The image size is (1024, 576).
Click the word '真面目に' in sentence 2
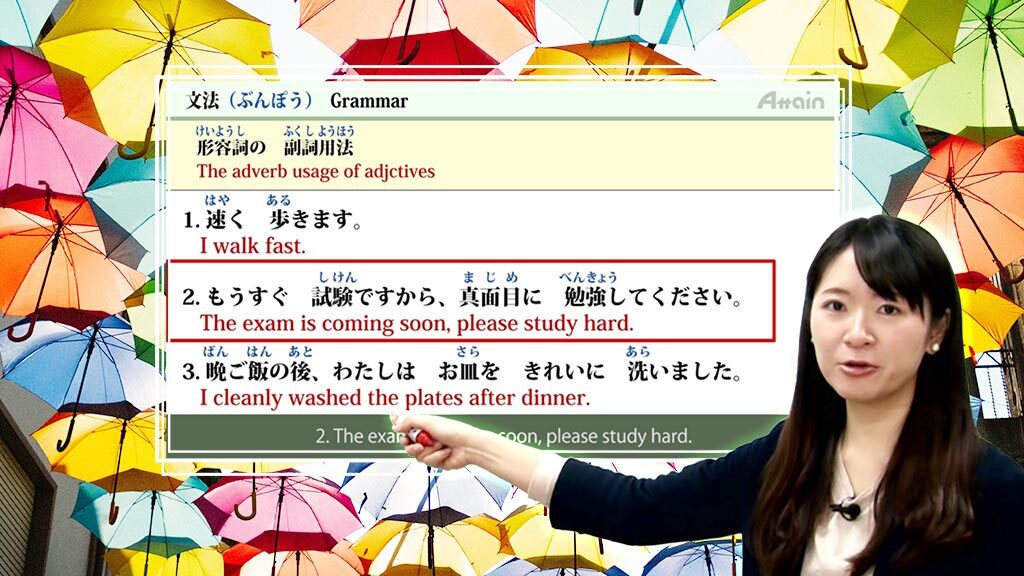500,298
